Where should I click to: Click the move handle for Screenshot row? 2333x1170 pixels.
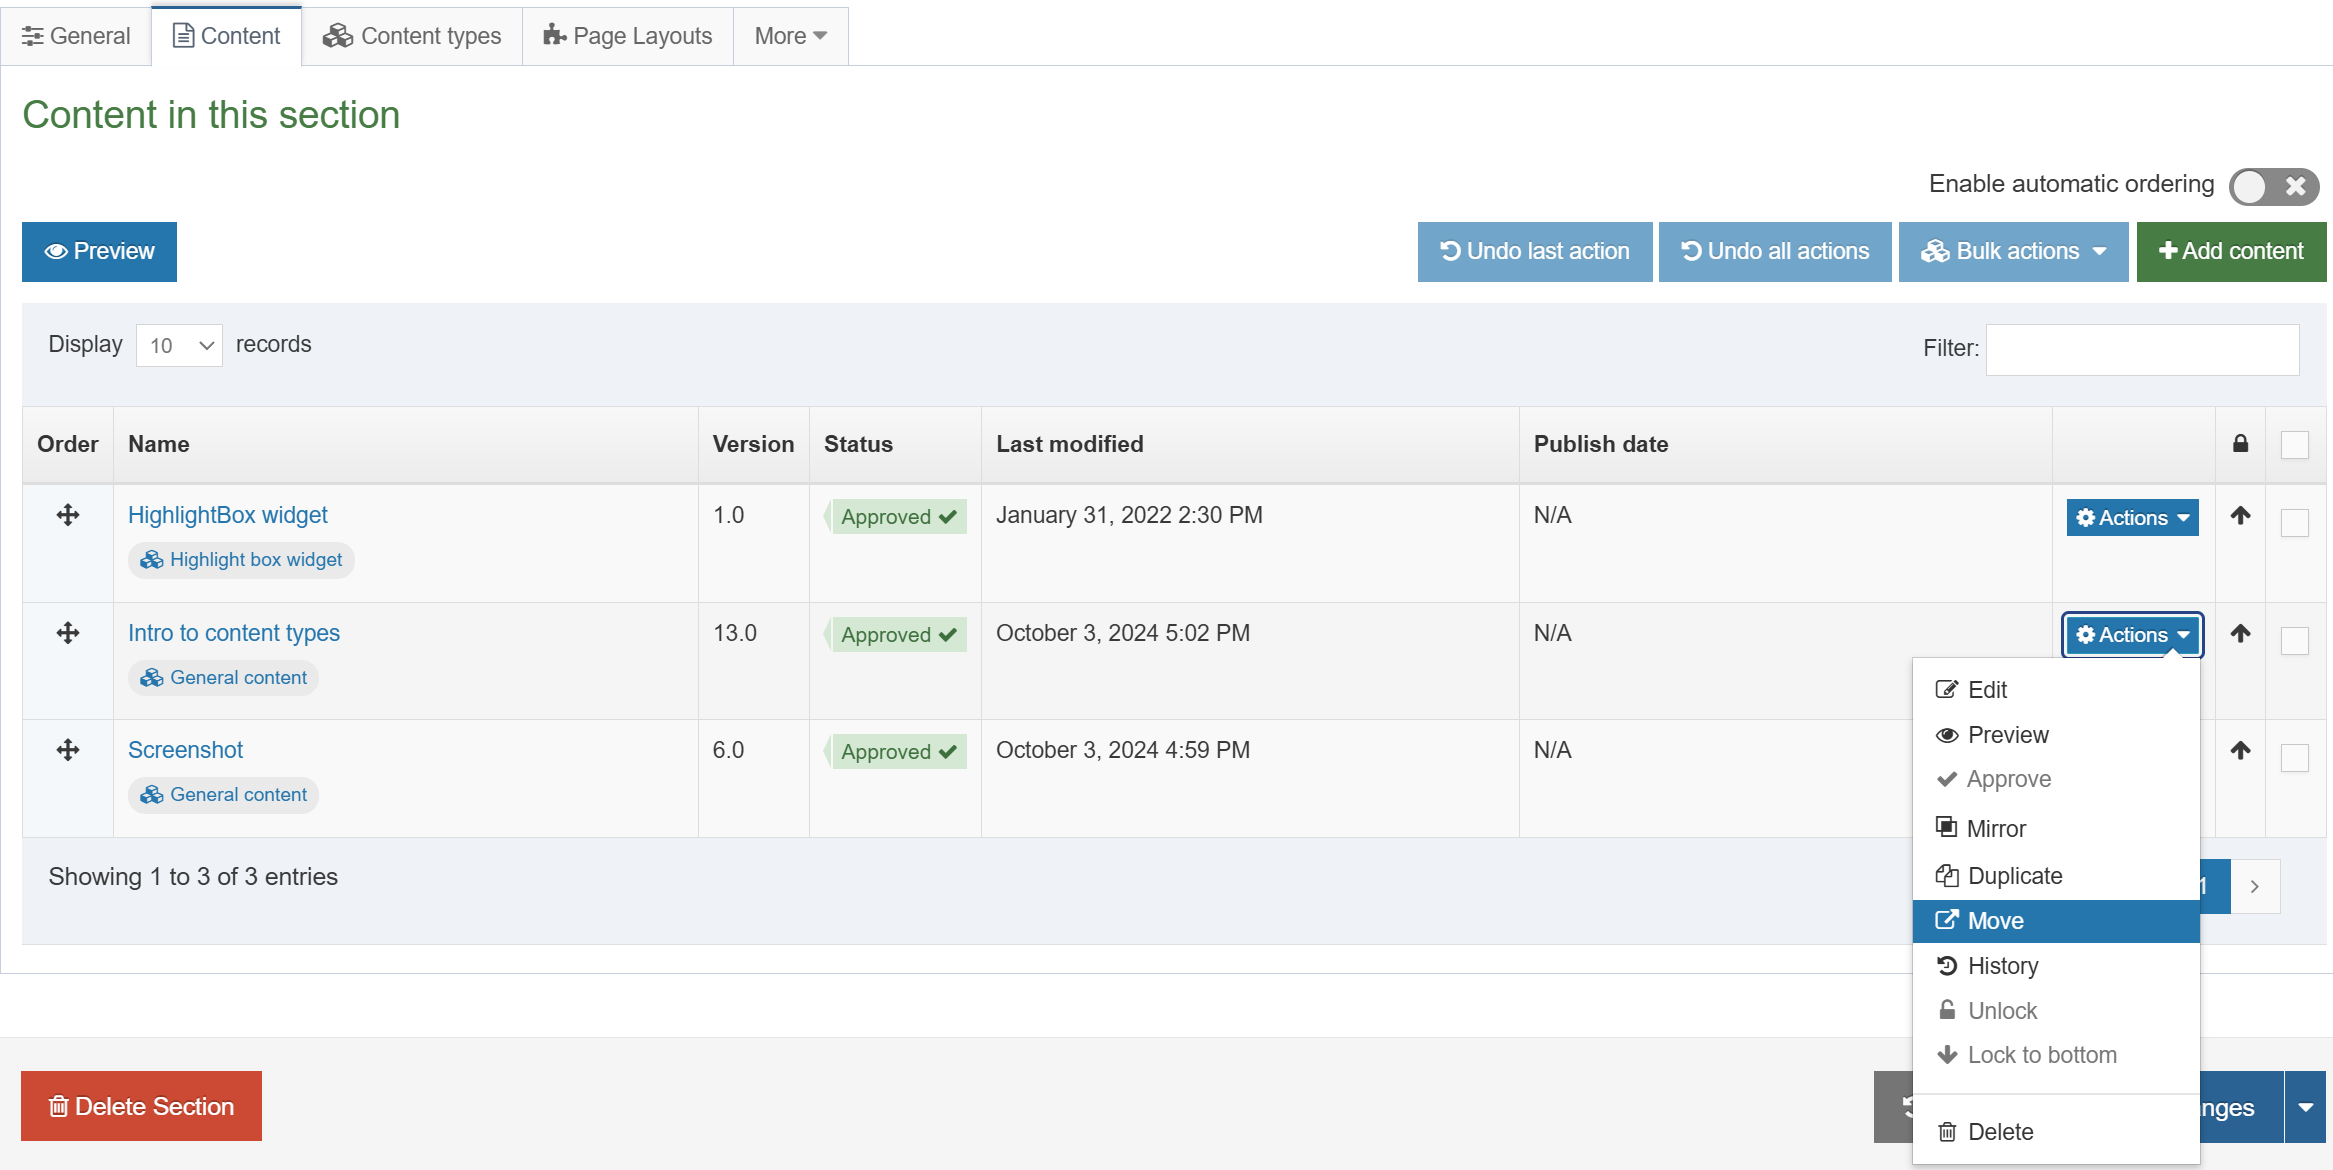click(x=68, y=750)
